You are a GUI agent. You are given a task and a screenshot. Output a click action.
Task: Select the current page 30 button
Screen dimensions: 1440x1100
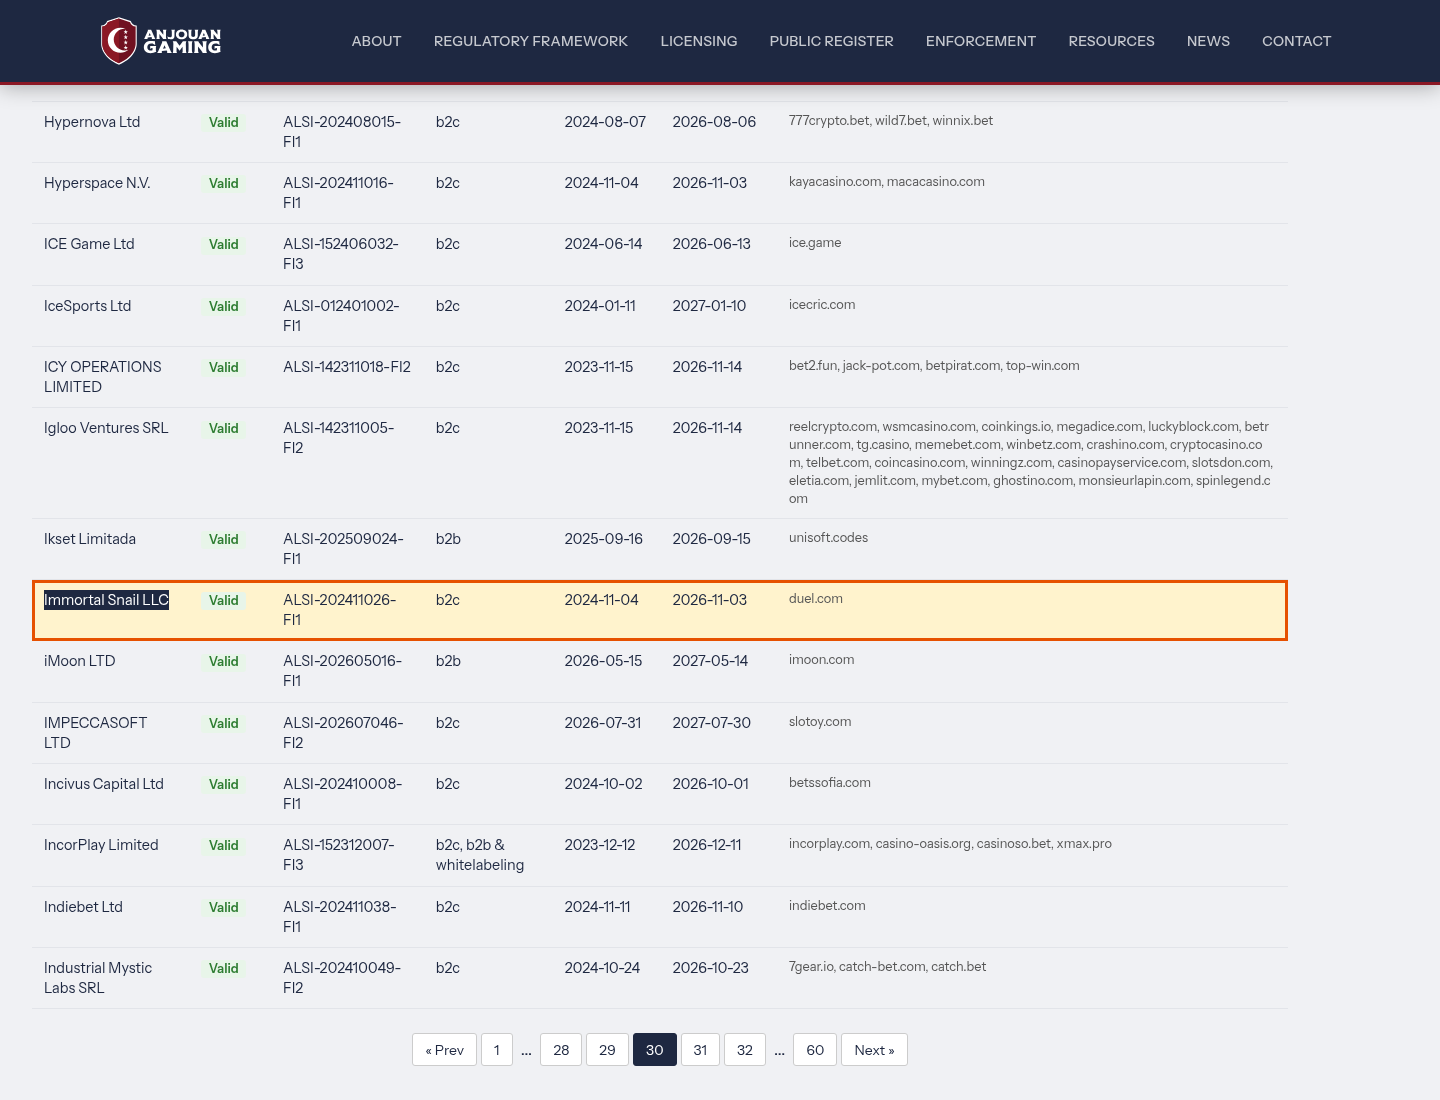[655, 1050]
